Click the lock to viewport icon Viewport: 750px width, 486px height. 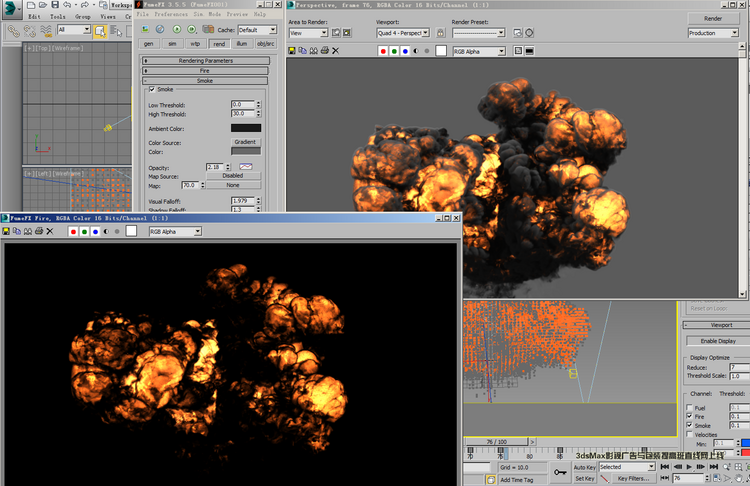pos(441,33)
